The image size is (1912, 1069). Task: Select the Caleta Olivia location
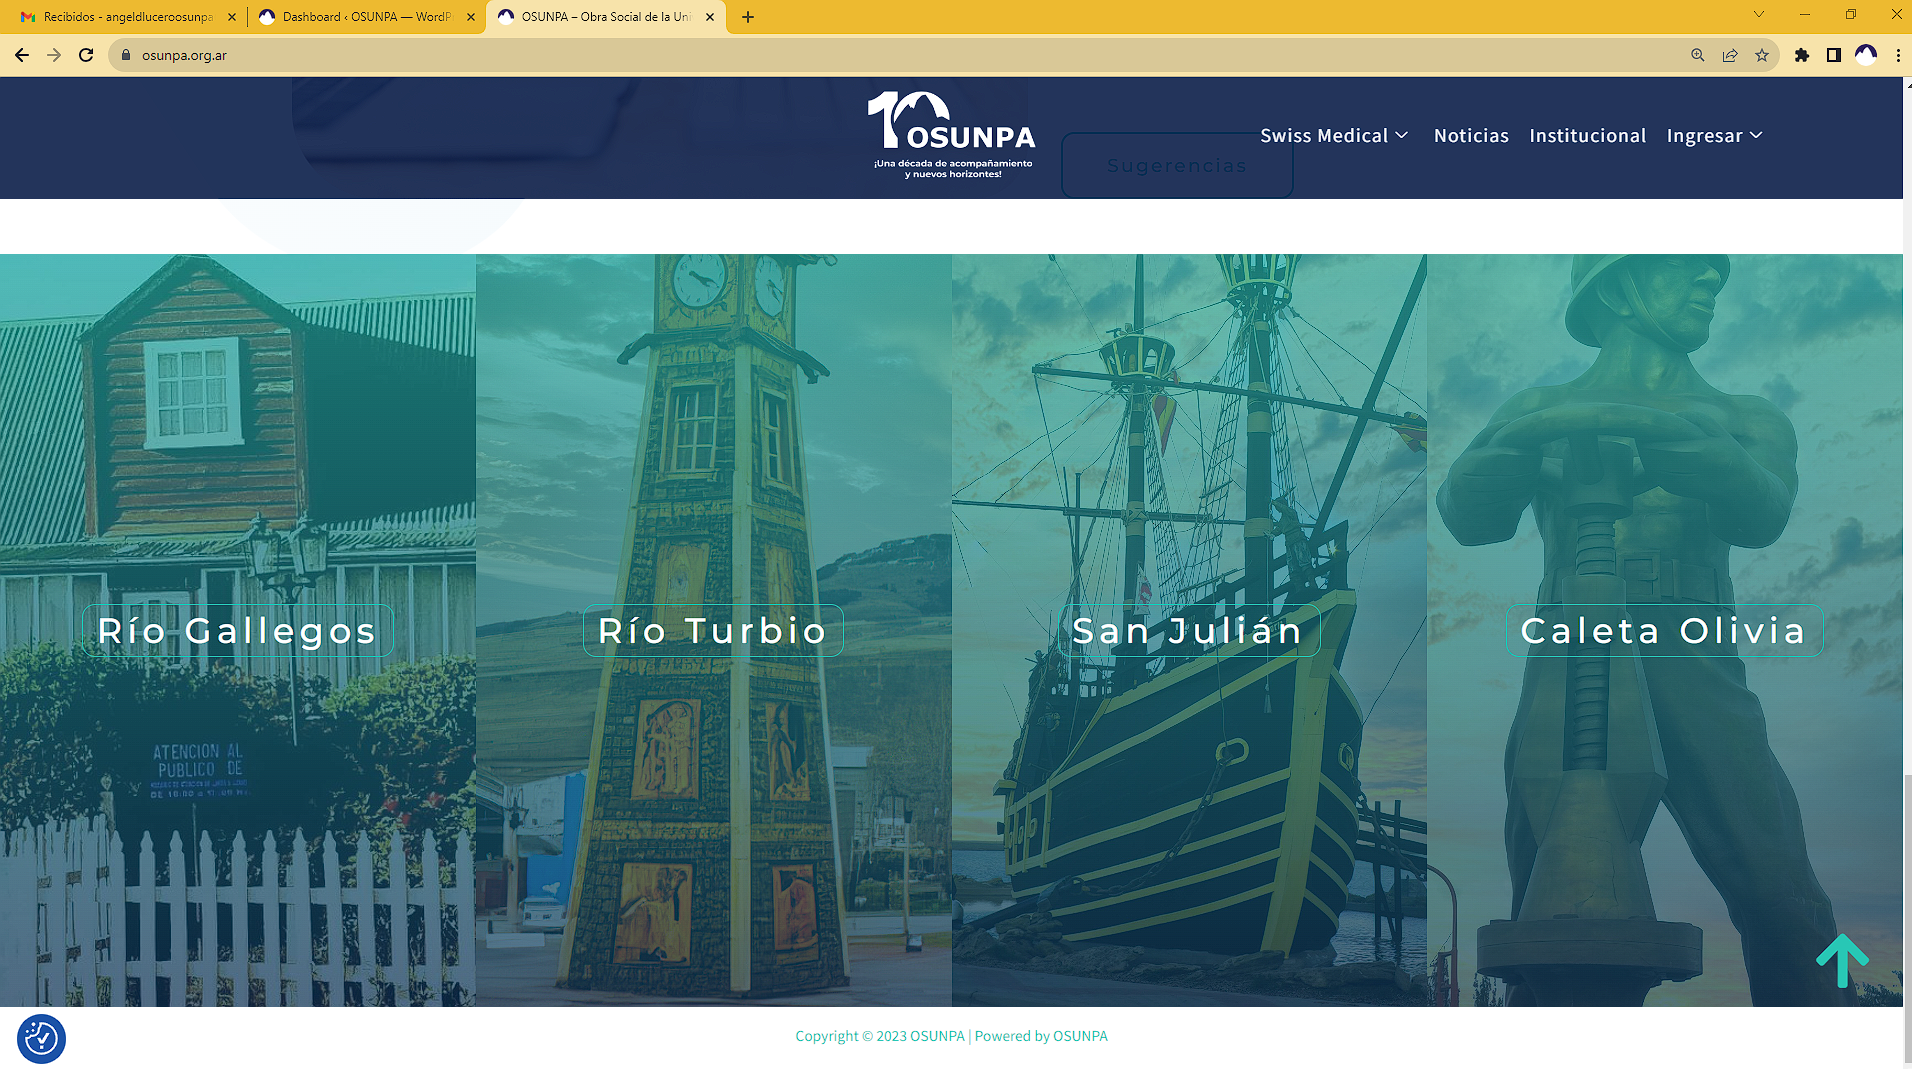coord(1664,631)
